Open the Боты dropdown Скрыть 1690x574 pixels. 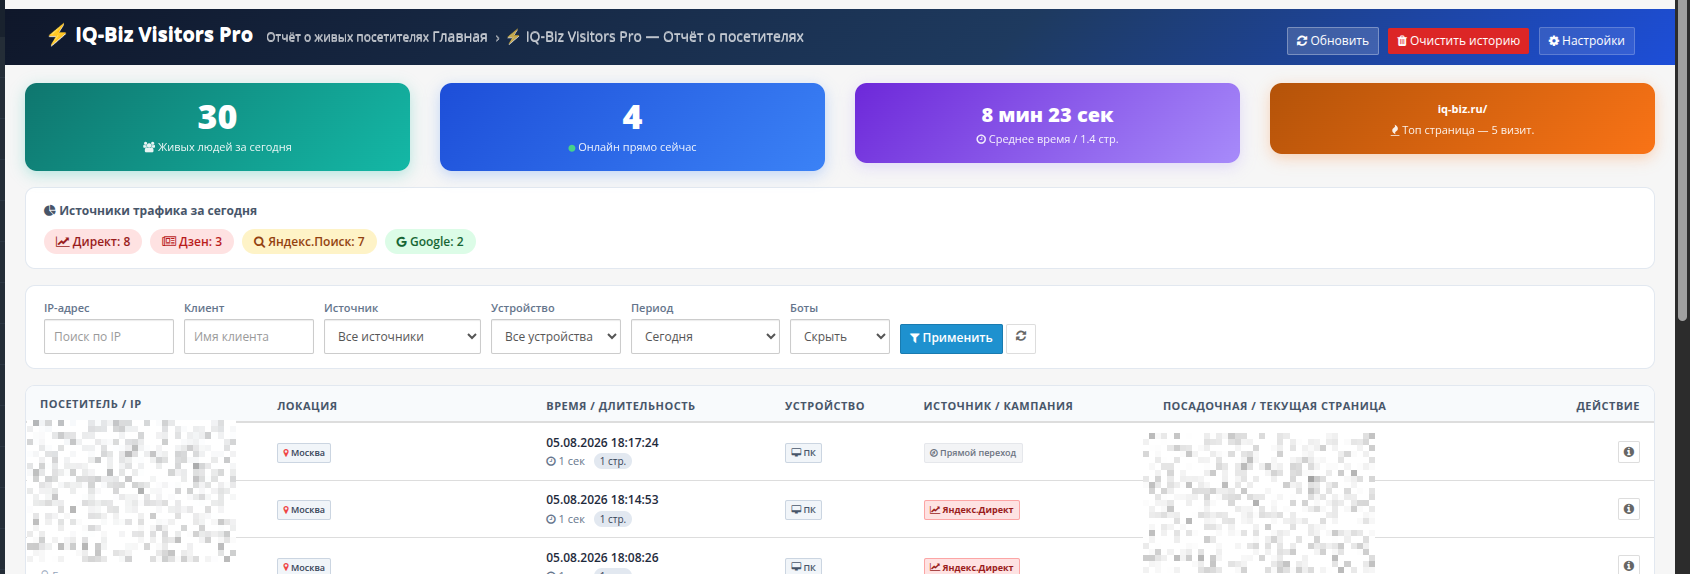[840, 337]
